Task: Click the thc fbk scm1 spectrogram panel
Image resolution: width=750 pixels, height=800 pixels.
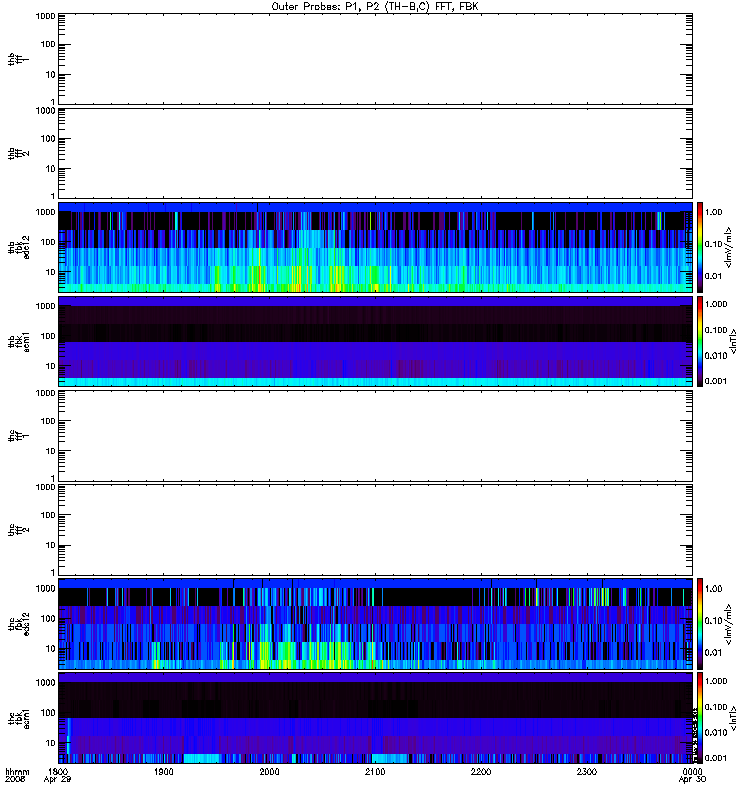Action: coord(375,718)
